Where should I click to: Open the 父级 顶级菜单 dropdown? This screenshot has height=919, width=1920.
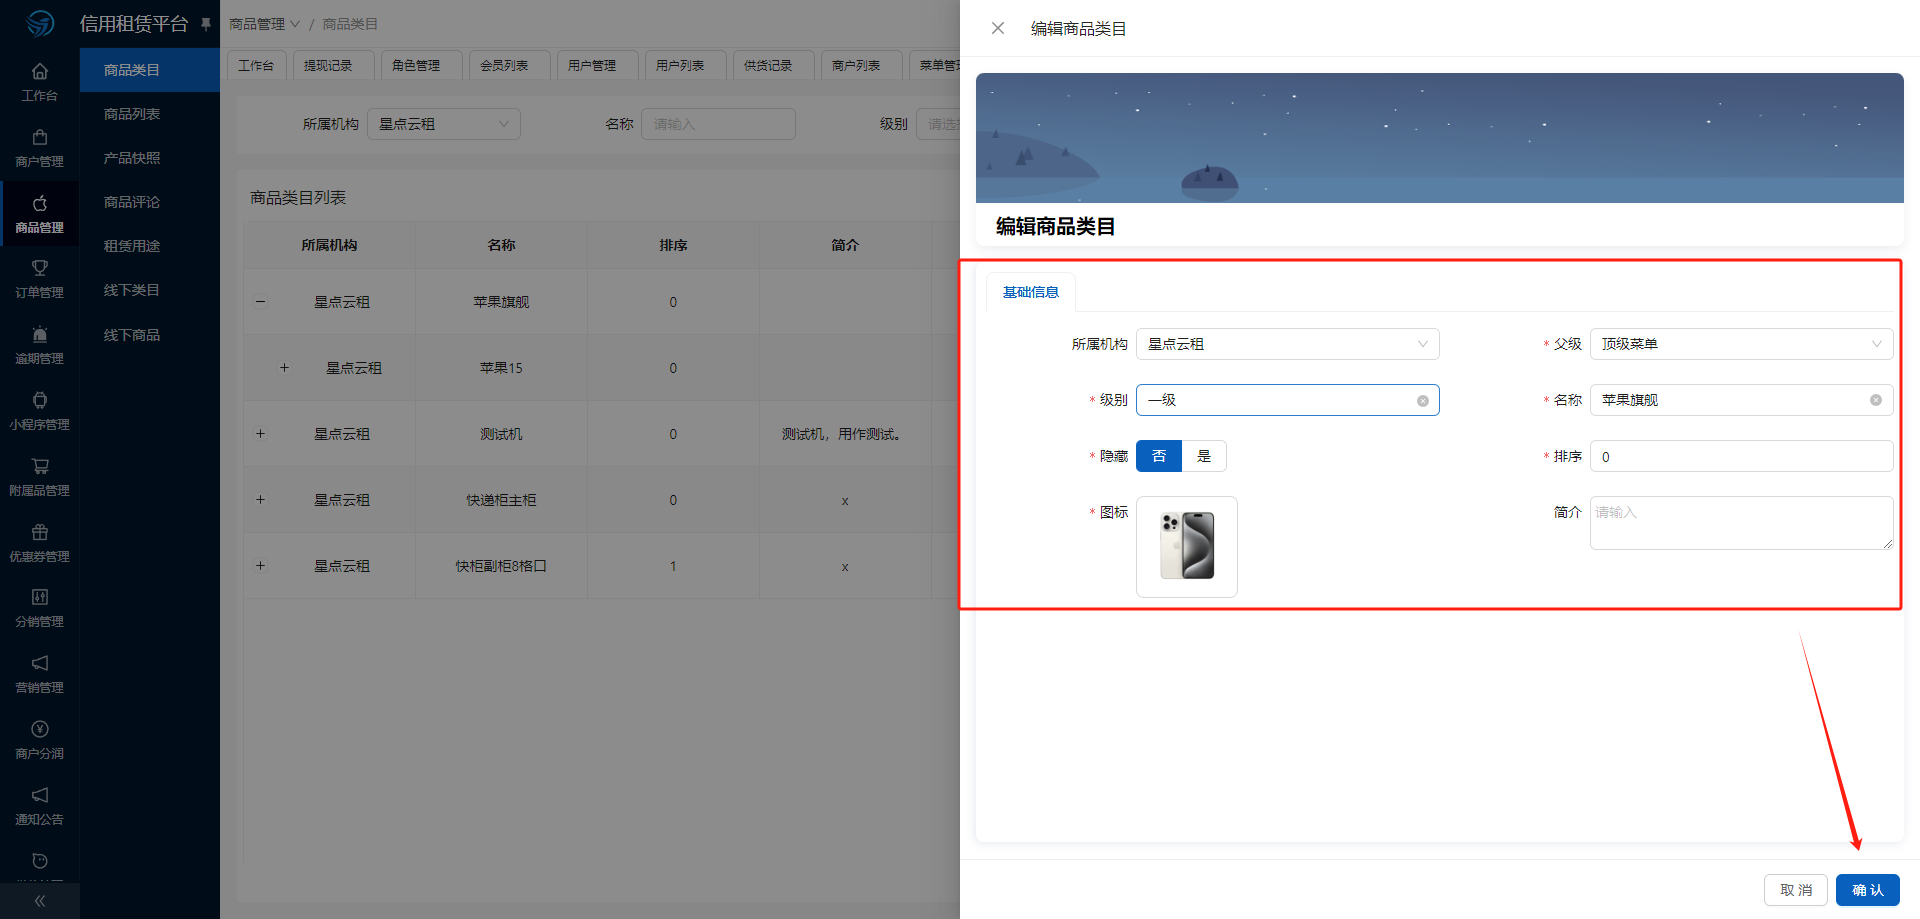(x=1741, y=344)
